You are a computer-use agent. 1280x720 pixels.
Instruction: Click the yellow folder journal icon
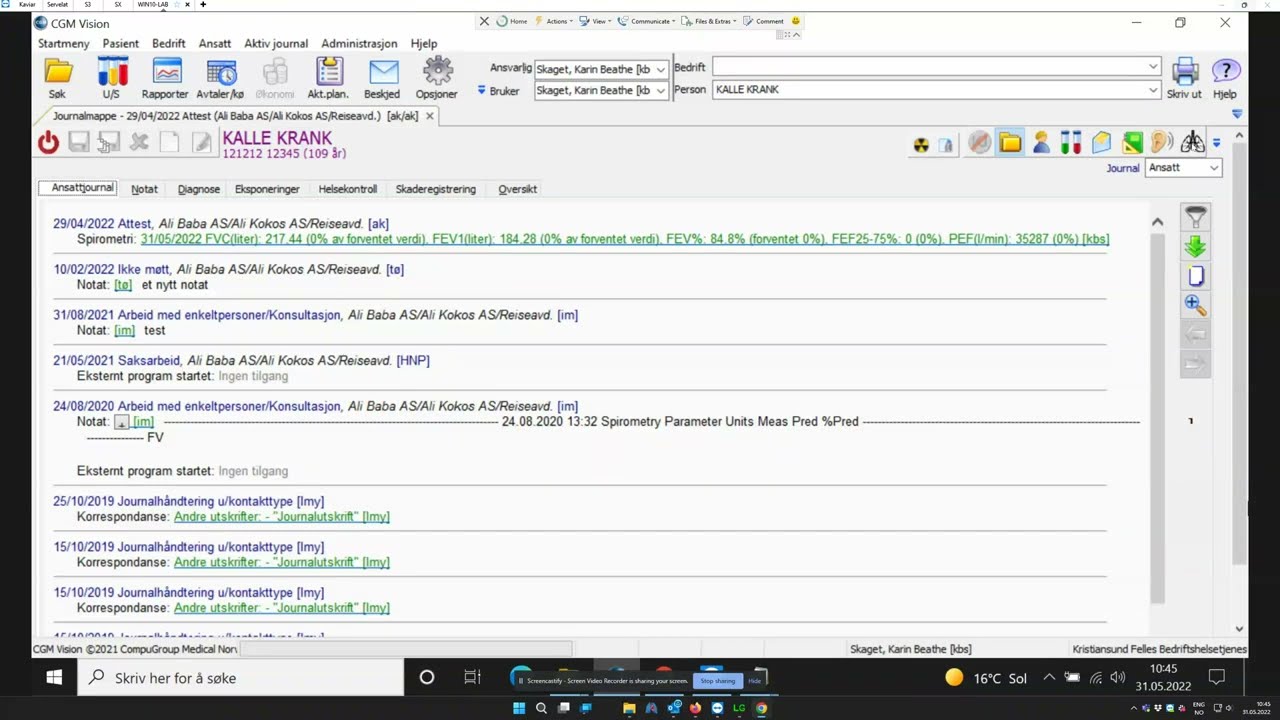click(x=1010, y=143)
